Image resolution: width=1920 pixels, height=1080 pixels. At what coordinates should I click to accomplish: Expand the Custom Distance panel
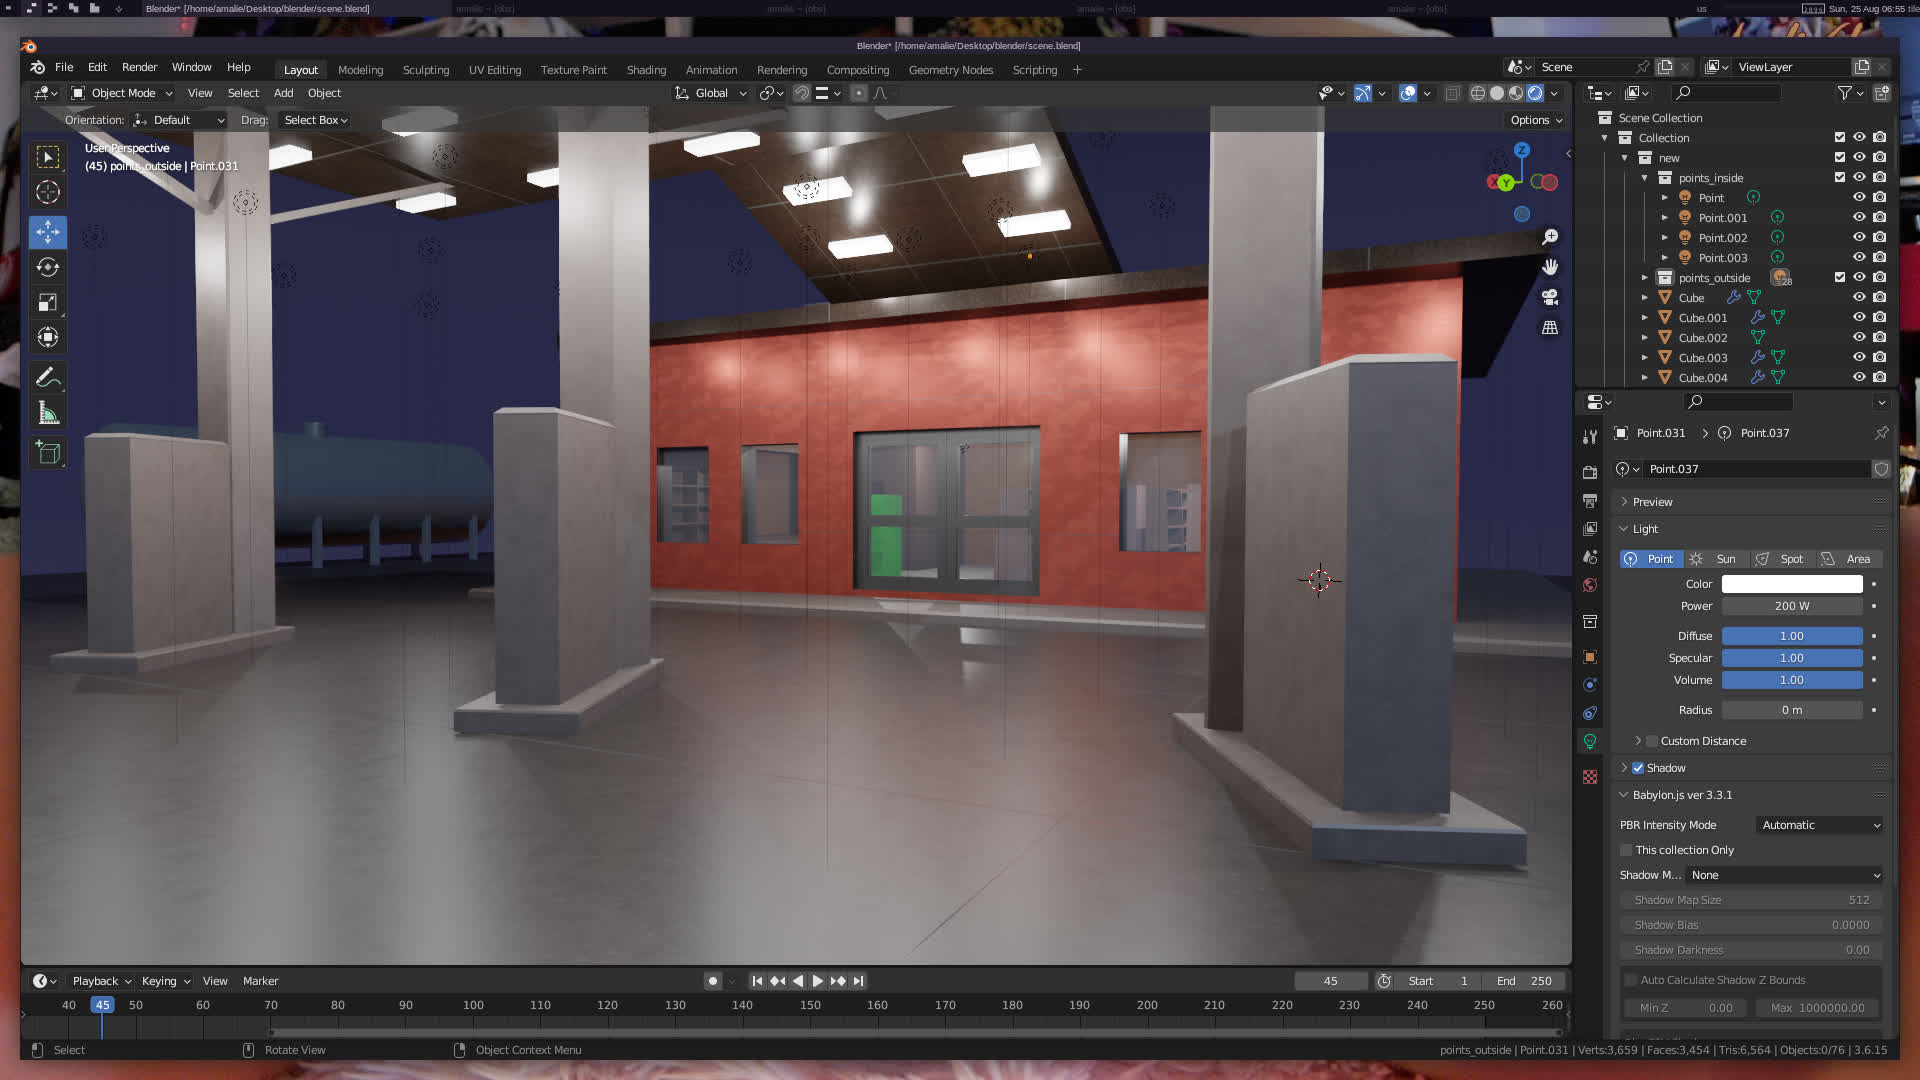(1638, 741)
